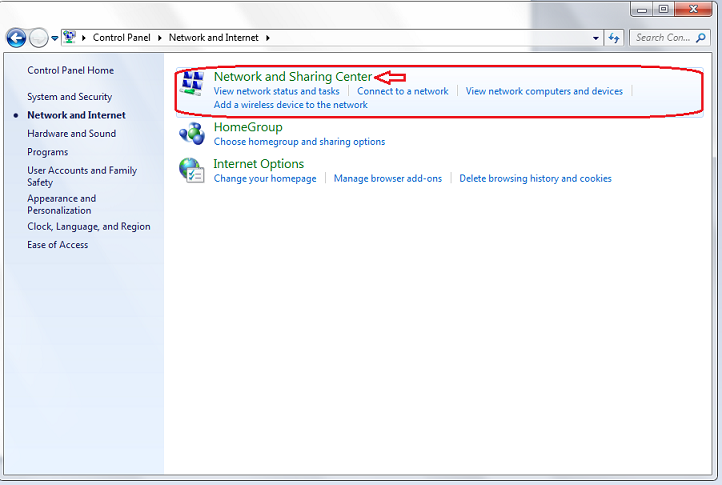Open Delete browsing history and cookies
722x485 pixels.
tap(535, 179)
